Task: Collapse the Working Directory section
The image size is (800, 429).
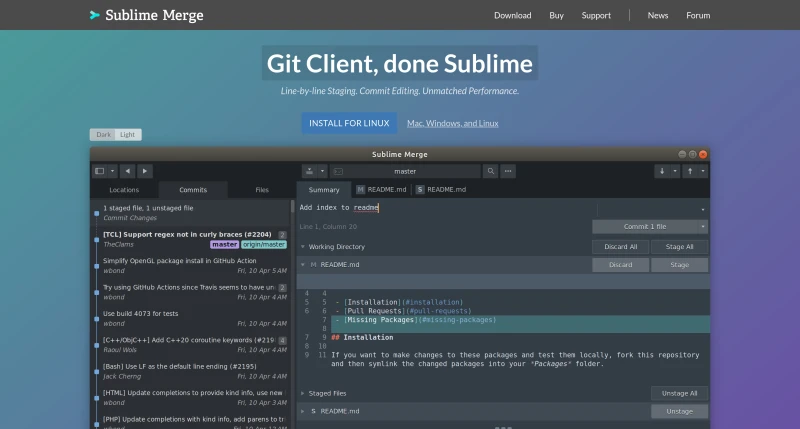Action: [303, 247]
